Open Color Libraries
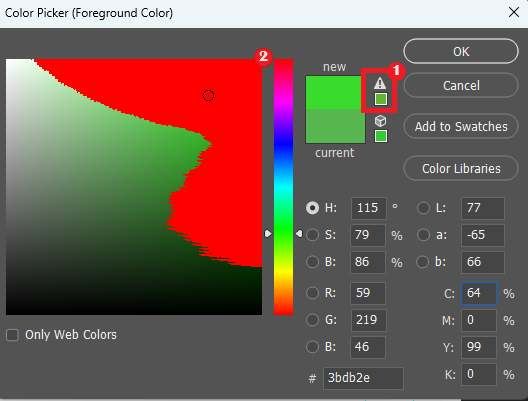This screenshot has height=401, width=528. (461, 168)
